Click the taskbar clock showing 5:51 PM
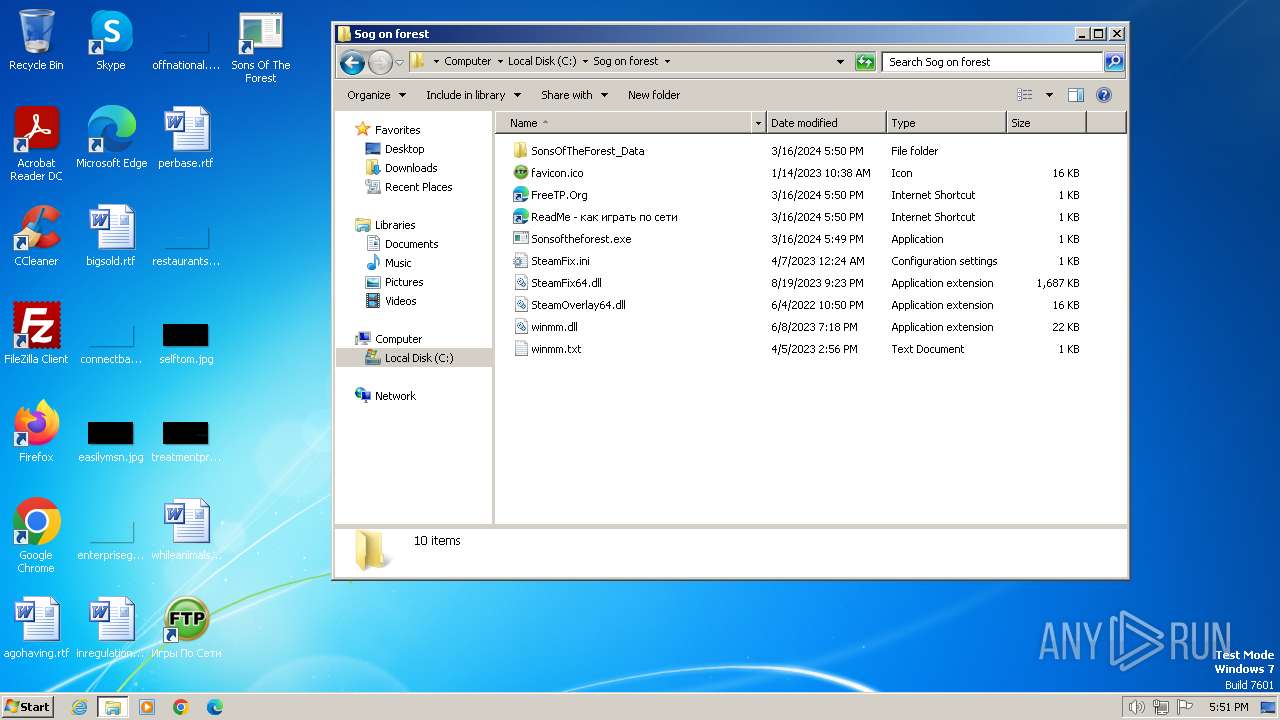Image resolution: width=1280 pixels, height=720 pixels. pos(1228,707)
